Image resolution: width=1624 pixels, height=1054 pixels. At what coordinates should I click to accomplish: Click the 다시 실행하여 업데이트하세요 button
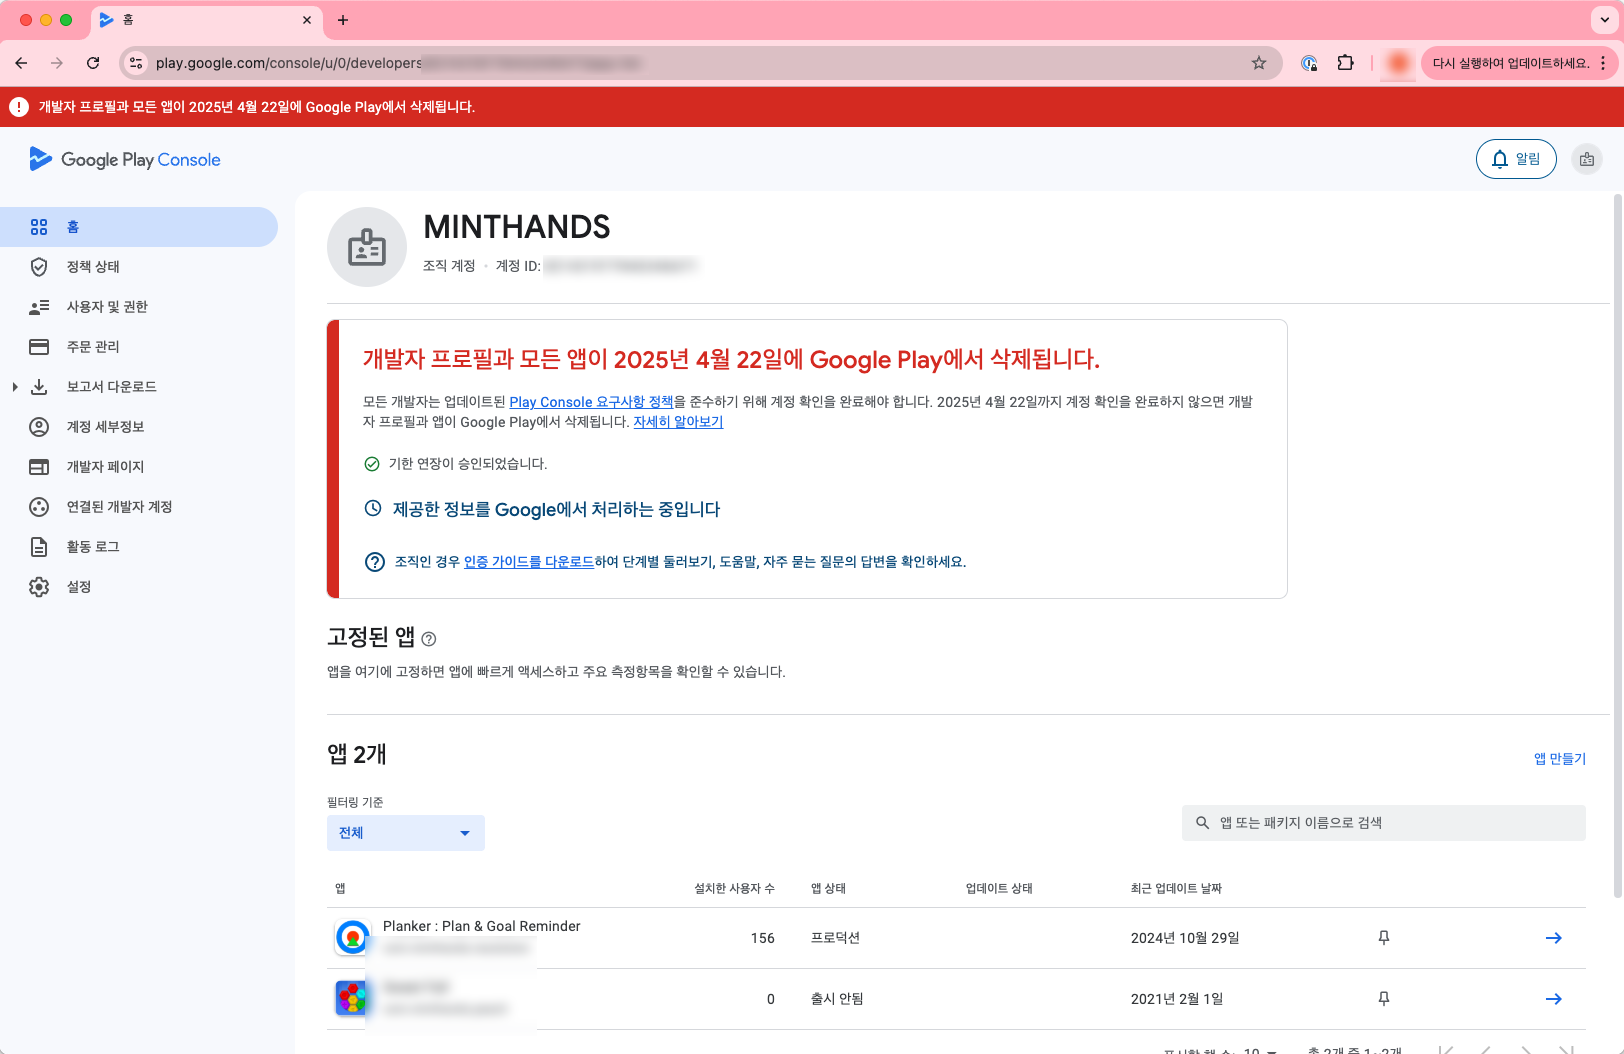click(x=1510, y=63)
